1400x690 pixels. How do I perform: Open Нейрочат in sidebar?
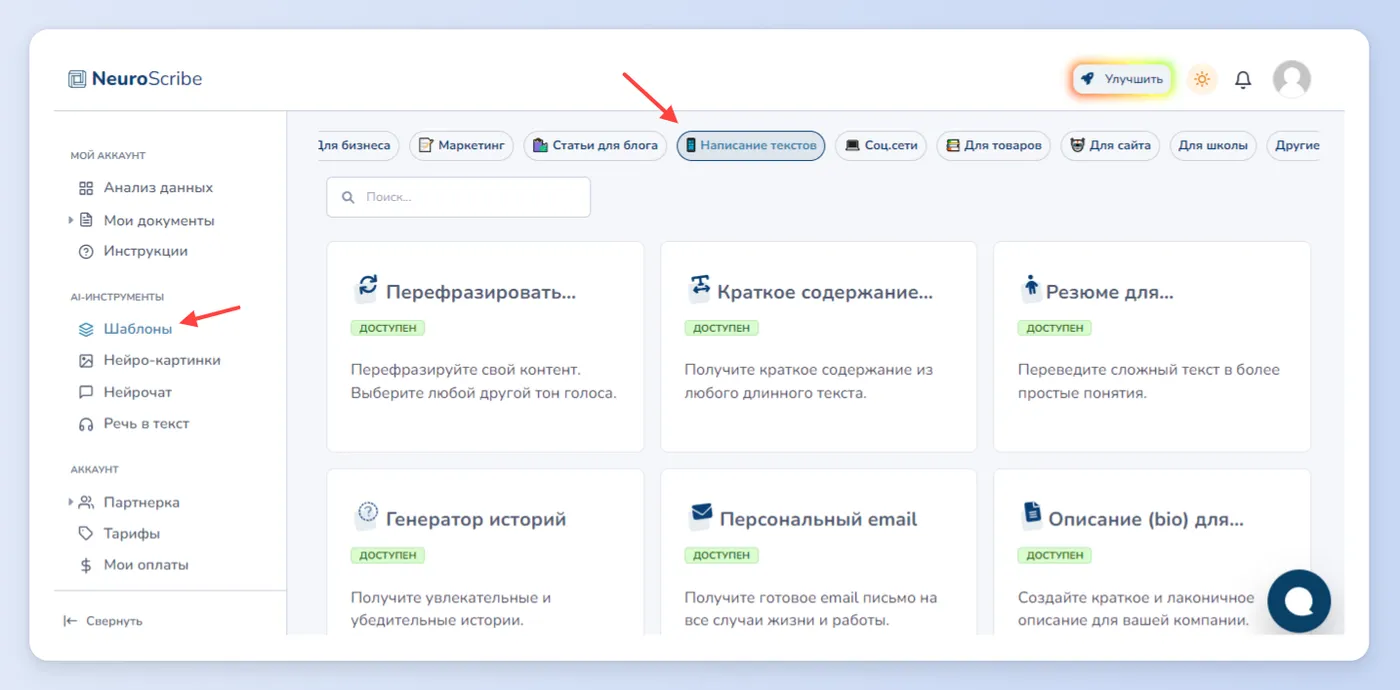pyautogui.click(x=138, y=392)
